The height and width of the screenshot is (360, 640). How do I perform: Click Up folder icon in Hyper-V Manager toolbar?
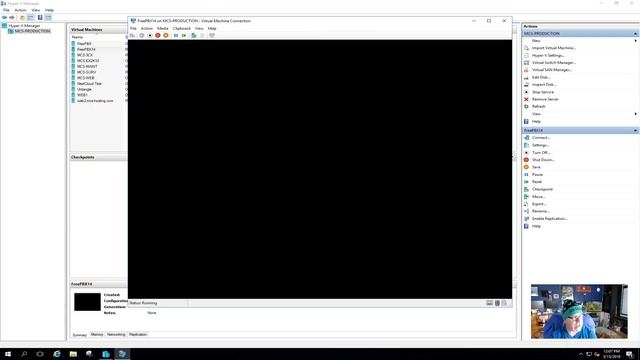click(x=22, y=18)
